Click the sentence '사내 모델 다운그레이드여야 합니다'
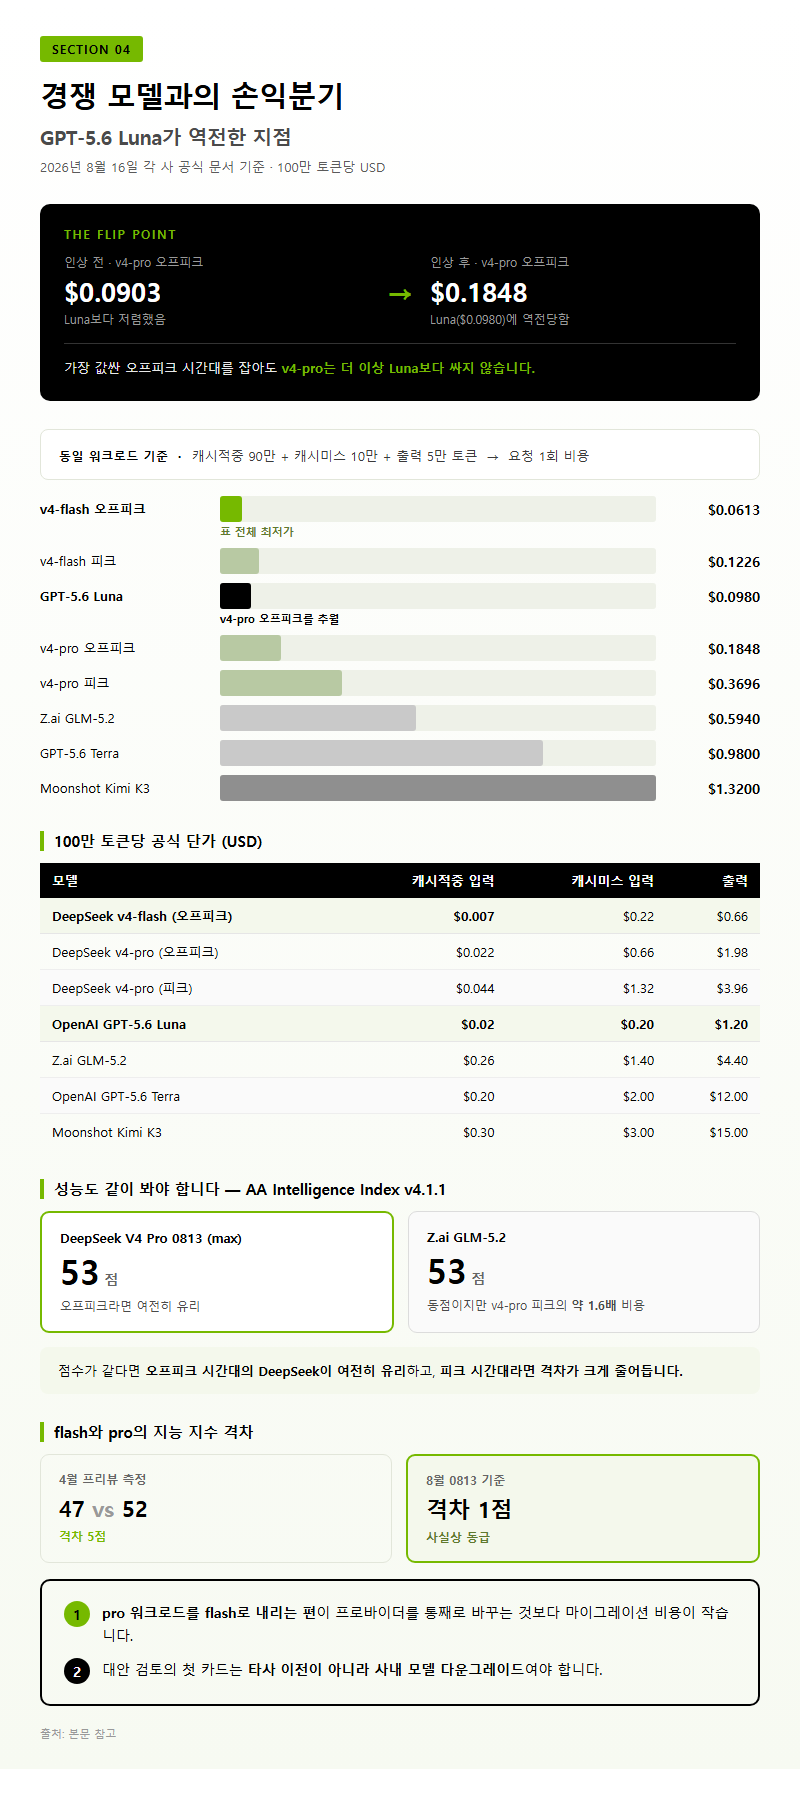 coord(488,1669)
